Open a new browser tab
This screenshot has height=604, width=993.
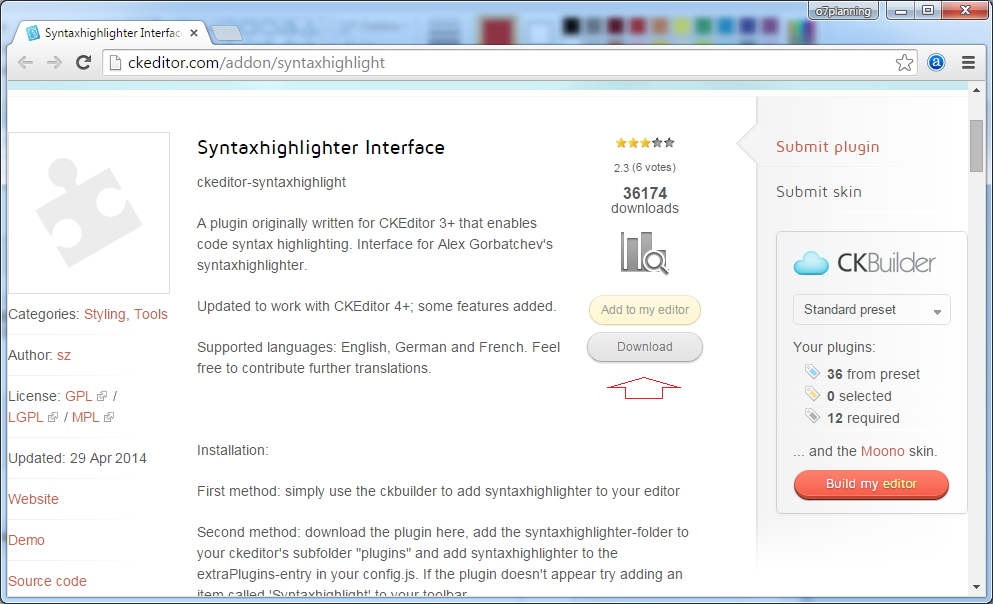point(226,33)
